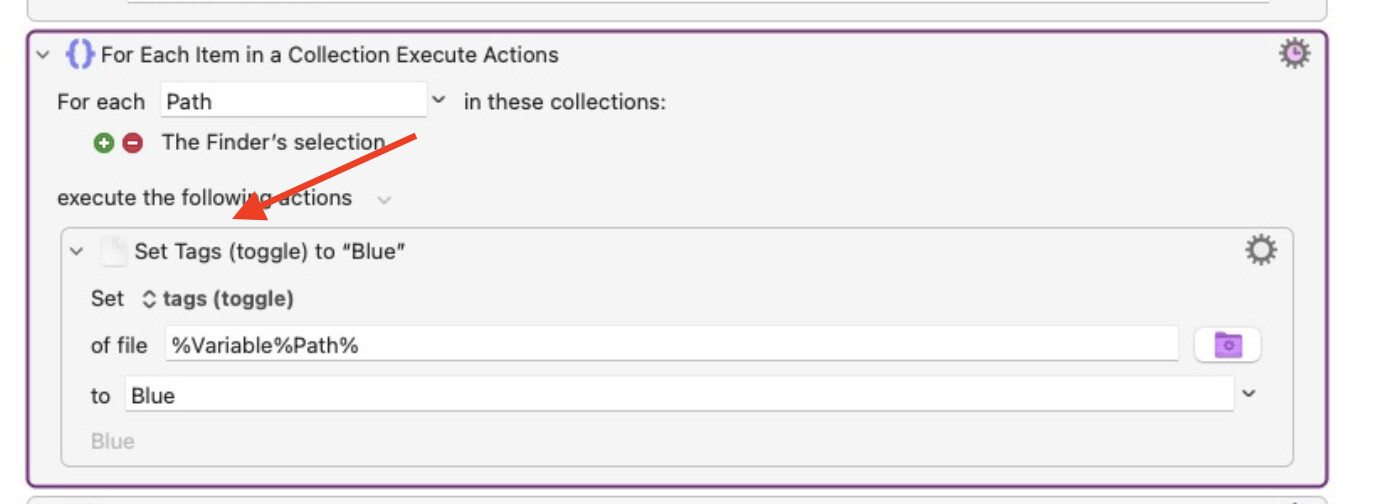This screenshot has height=504, width=1386.
Task: Collapse the For Each Item action
Action: click(42, 55)
